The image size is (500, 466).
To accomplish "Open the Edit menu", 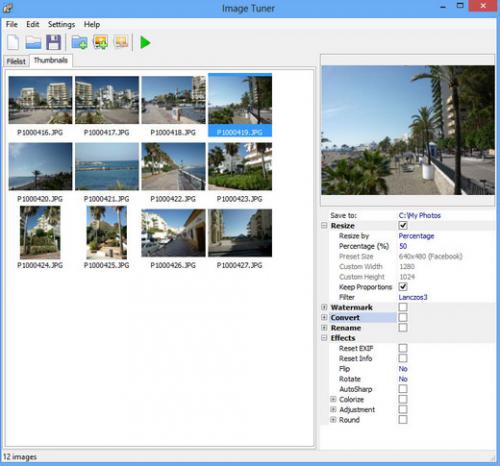I will click(x=33, y=24).
